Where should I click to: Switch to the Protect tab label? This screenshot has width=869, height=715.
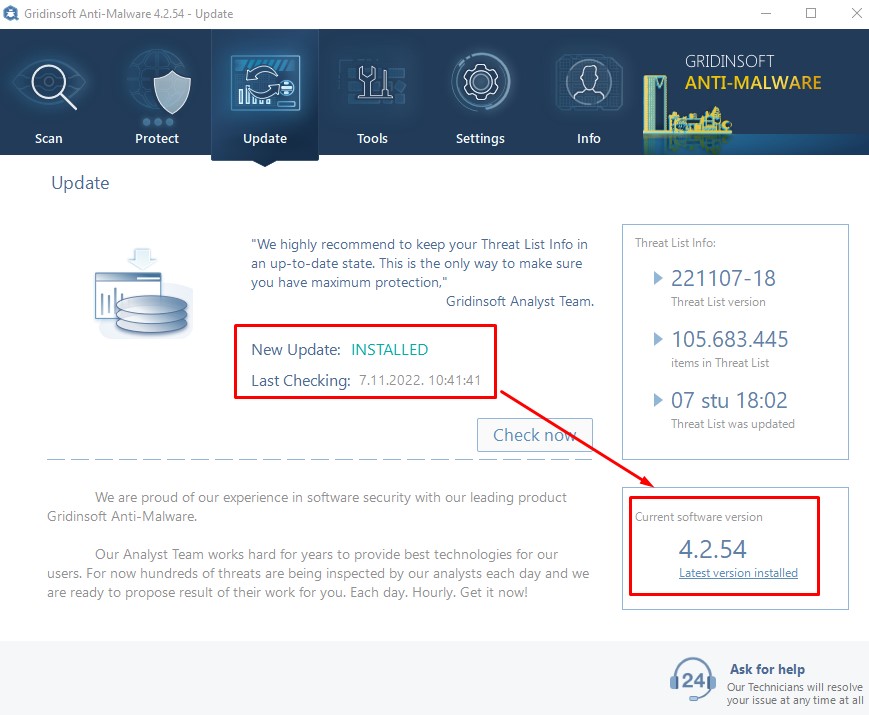(x=157, y=139)
